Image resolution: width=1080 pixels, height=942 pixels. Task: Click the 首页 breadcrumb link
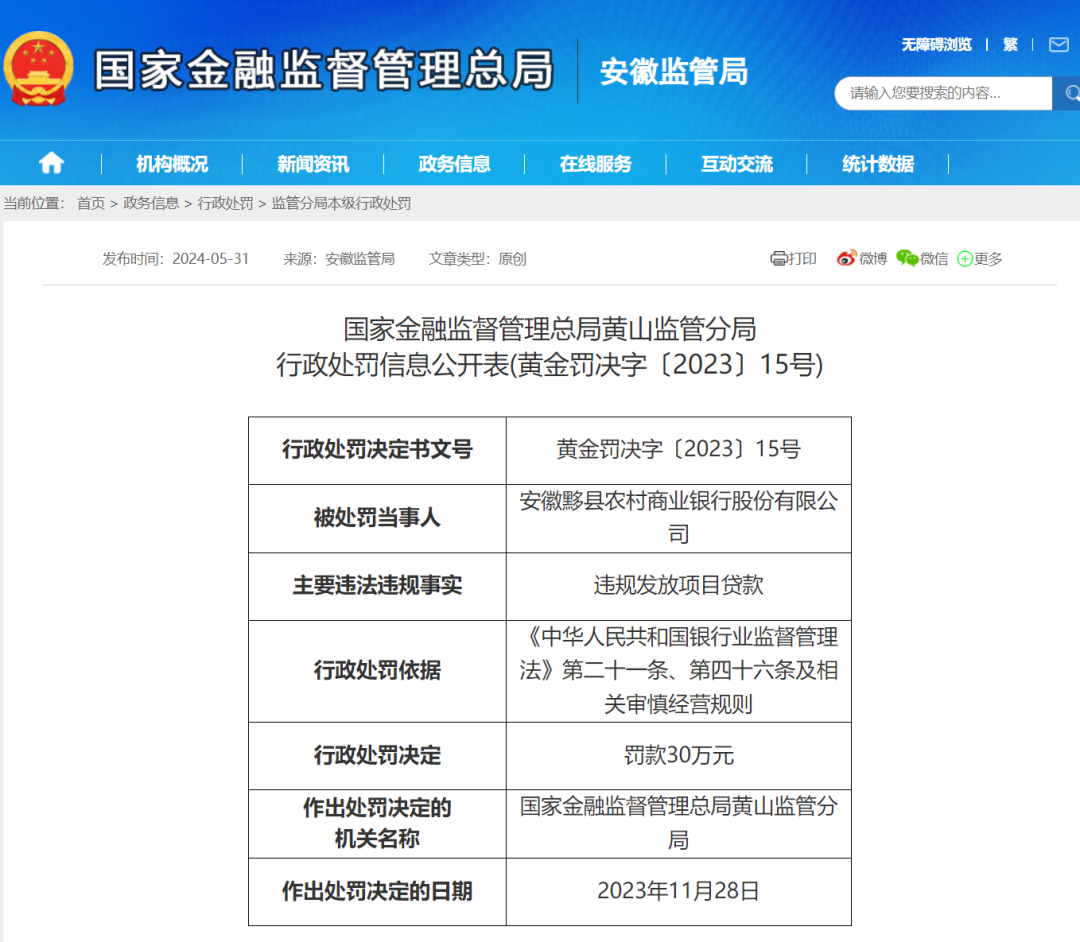pyautogui.click(x=91, y=203)
